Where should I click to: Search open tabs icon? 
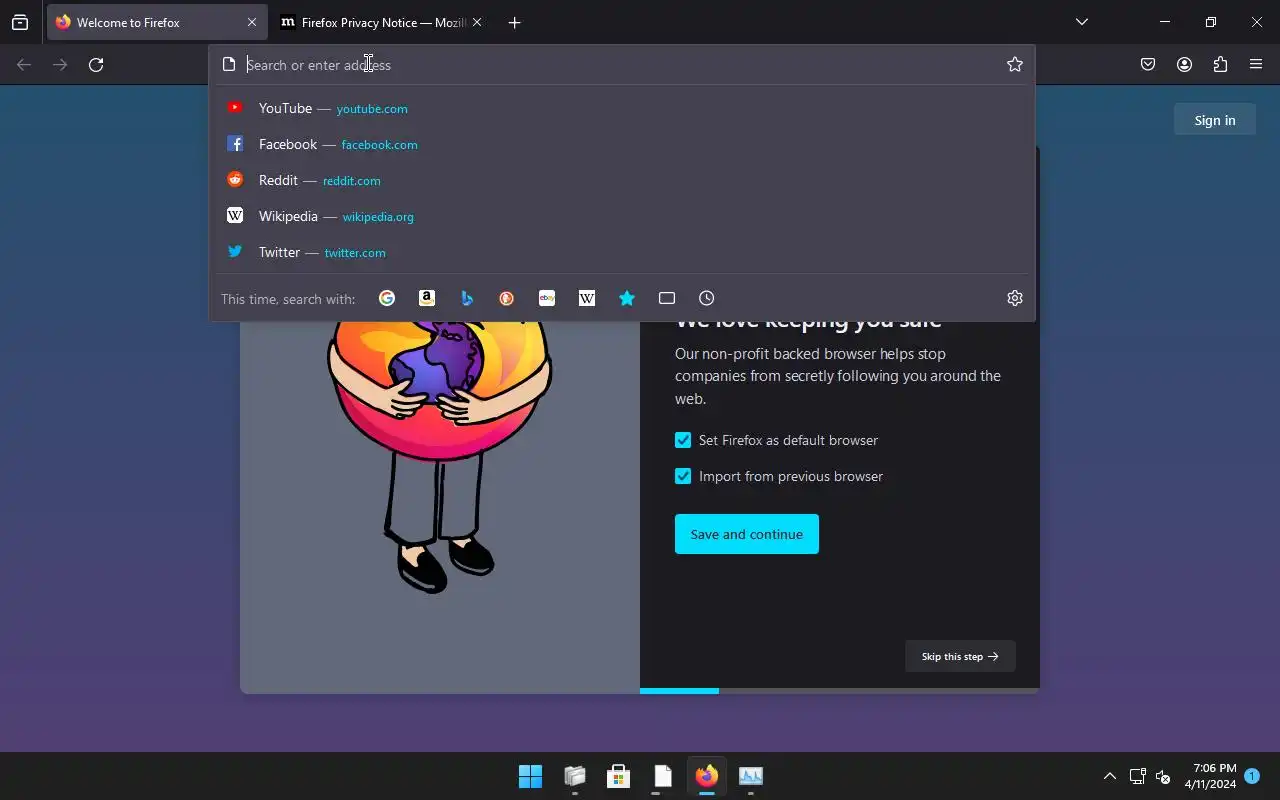[667, 298]
